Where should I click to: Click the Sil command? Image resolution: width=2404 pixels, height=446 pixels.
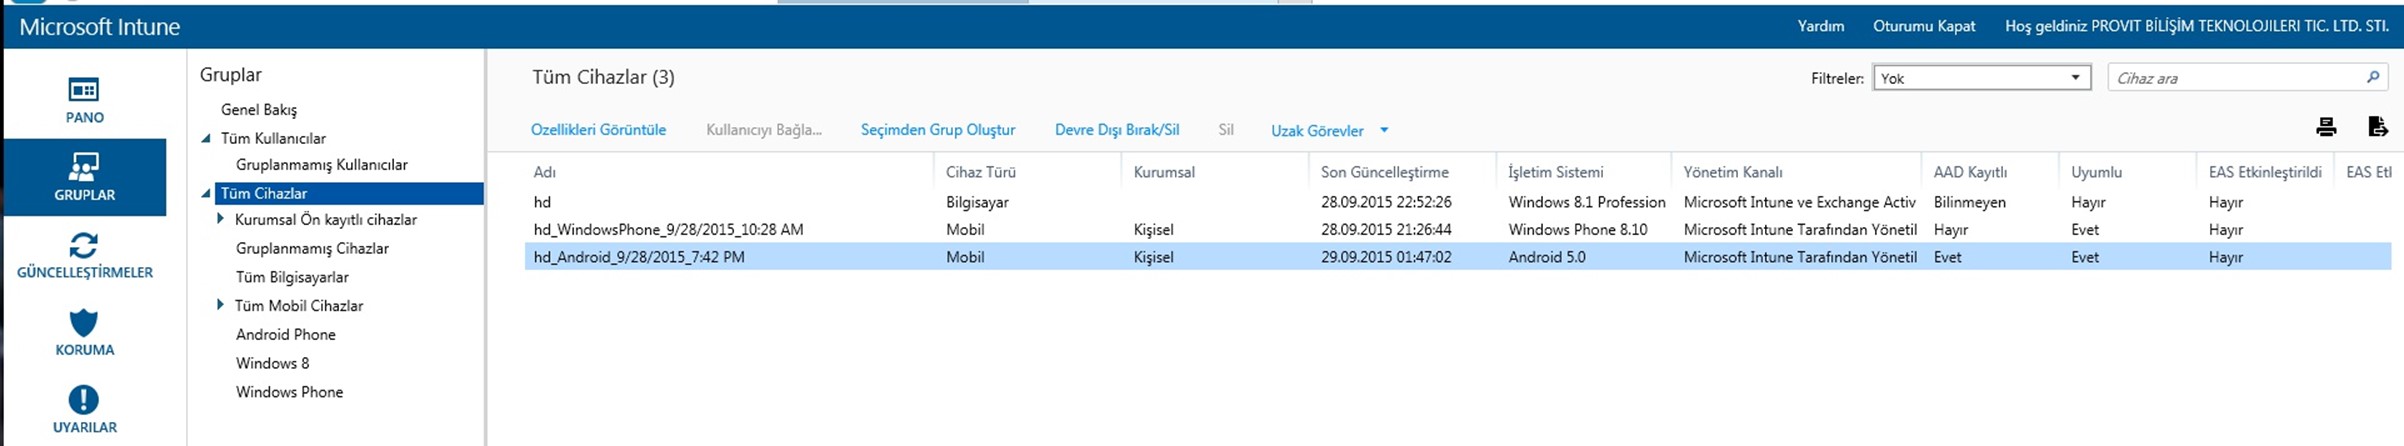click(1226, 130)
